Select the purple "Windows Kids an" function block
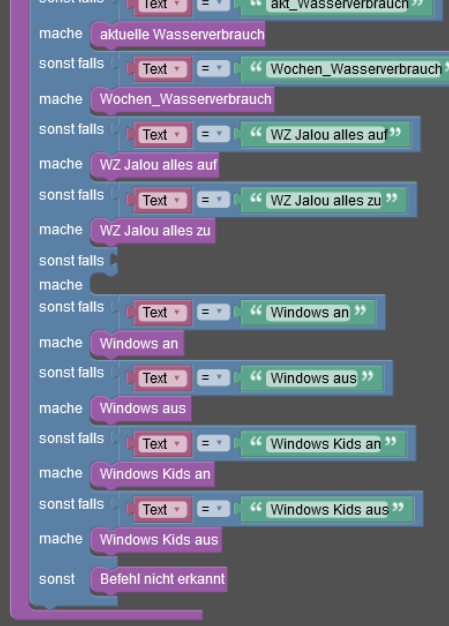Image resolution: width=449 pixels, height=626 pixels. (x=153, y=474)
